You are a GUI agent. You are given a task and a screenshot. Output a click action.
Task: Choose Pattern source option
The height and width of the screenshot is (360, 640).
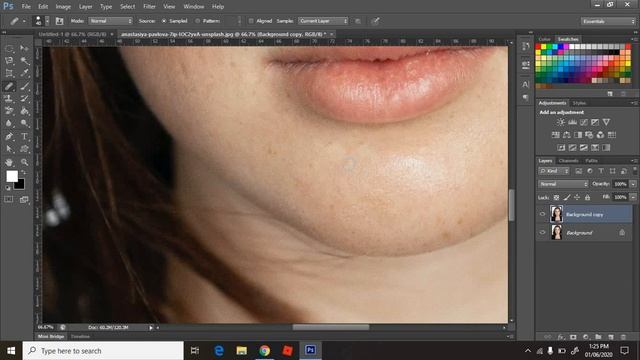tap(198, 21)
